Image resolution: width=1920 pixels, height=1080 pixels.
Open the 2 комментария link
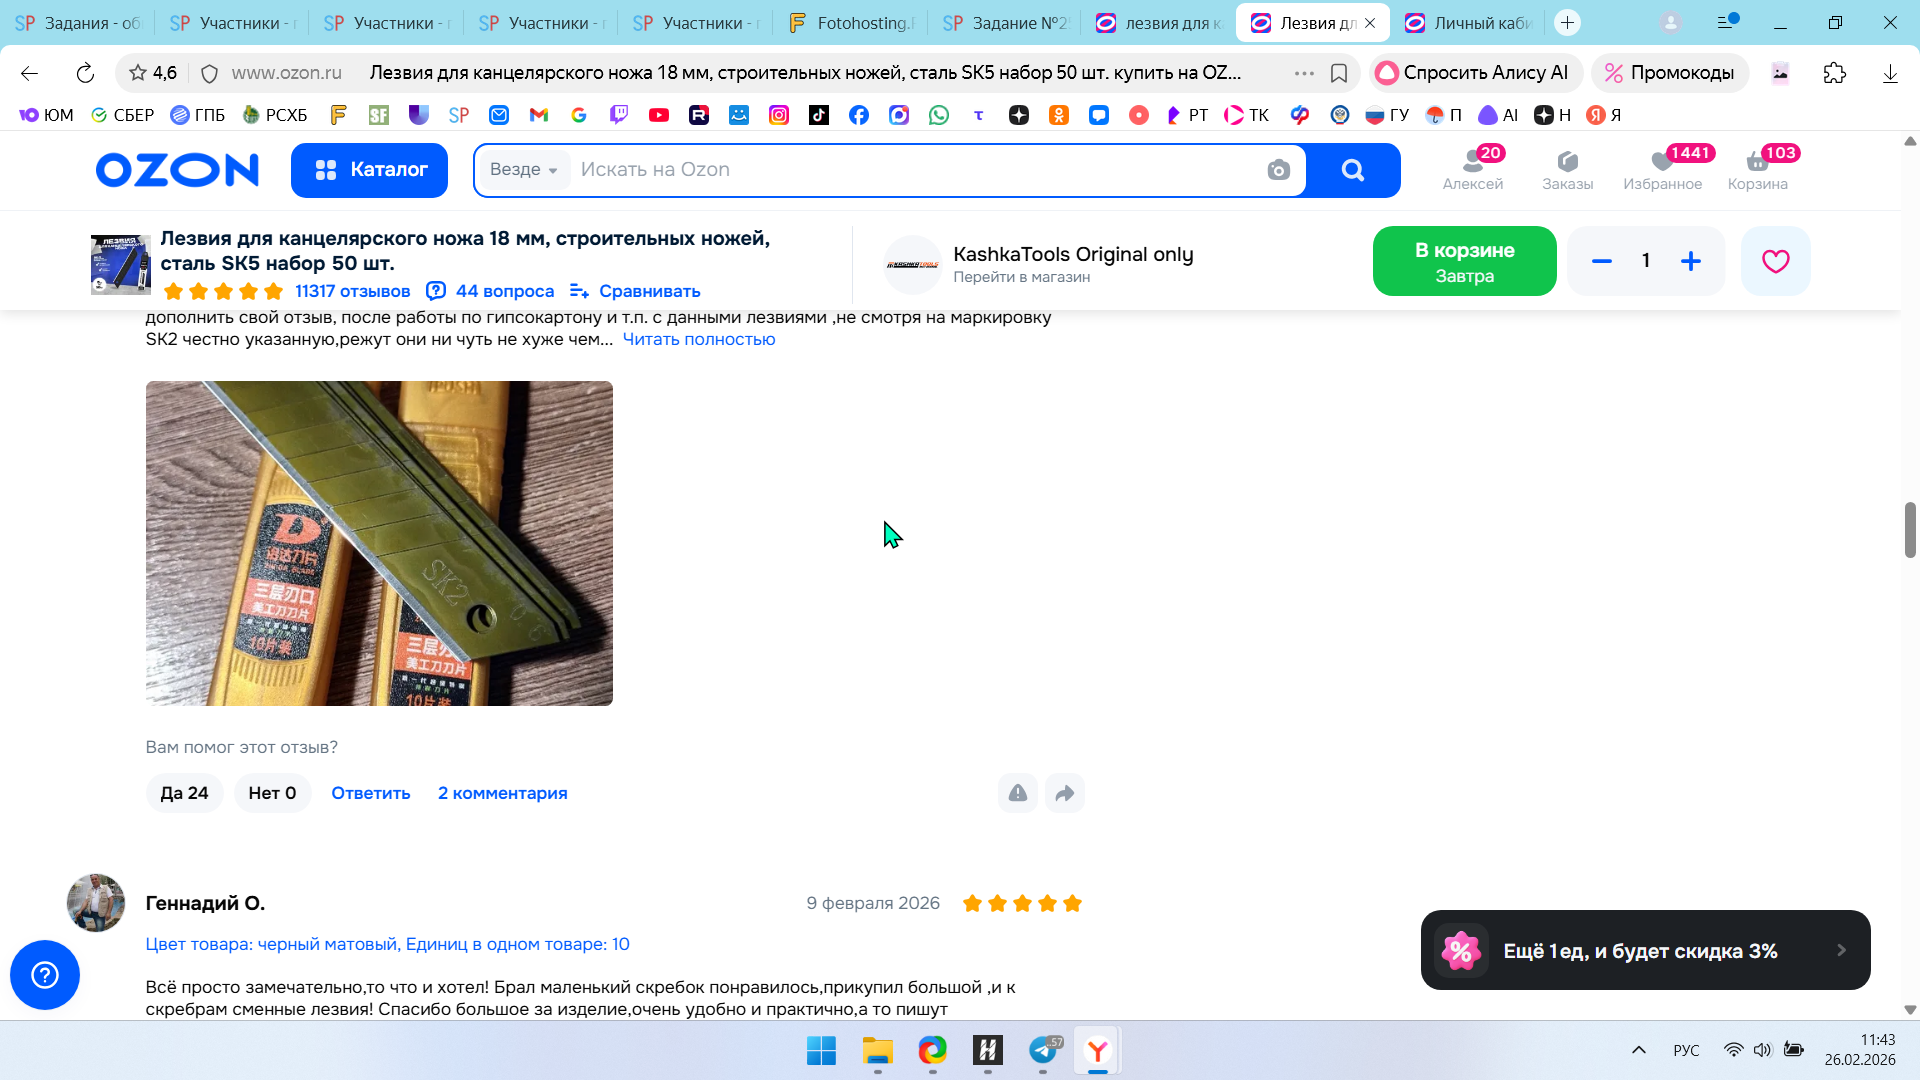pyautogui.click(x=502, y=793)
